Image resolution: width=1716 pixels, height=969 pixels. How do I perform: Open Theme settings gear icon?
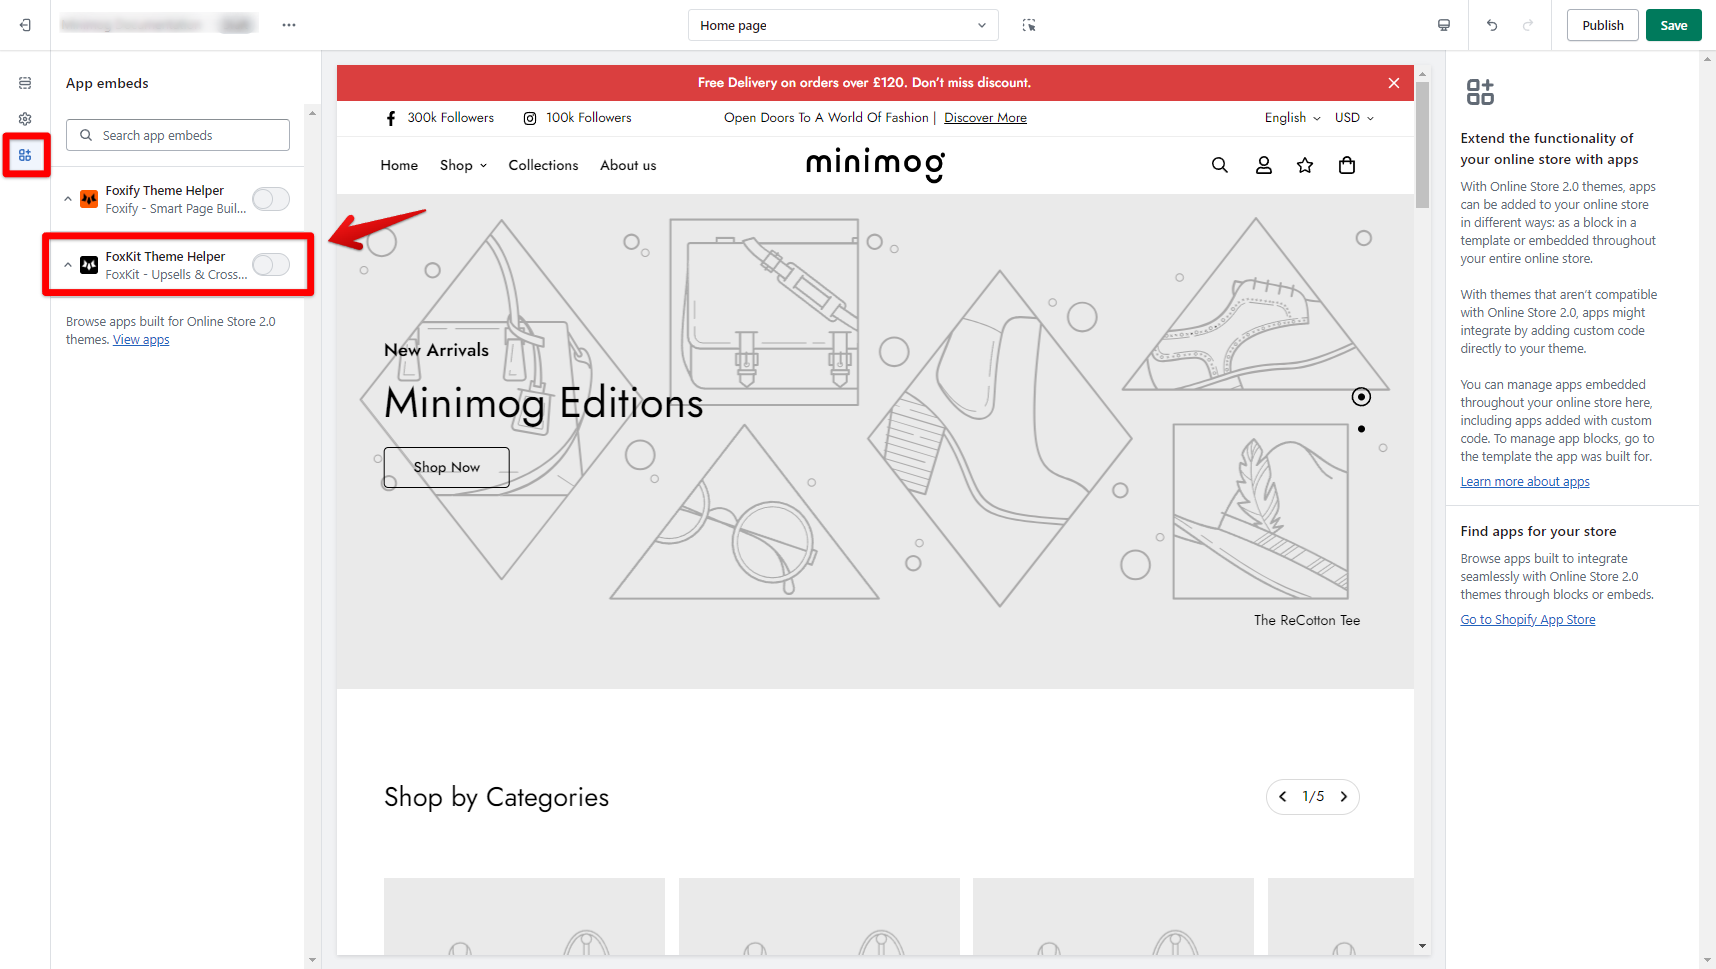coord(25,119)
